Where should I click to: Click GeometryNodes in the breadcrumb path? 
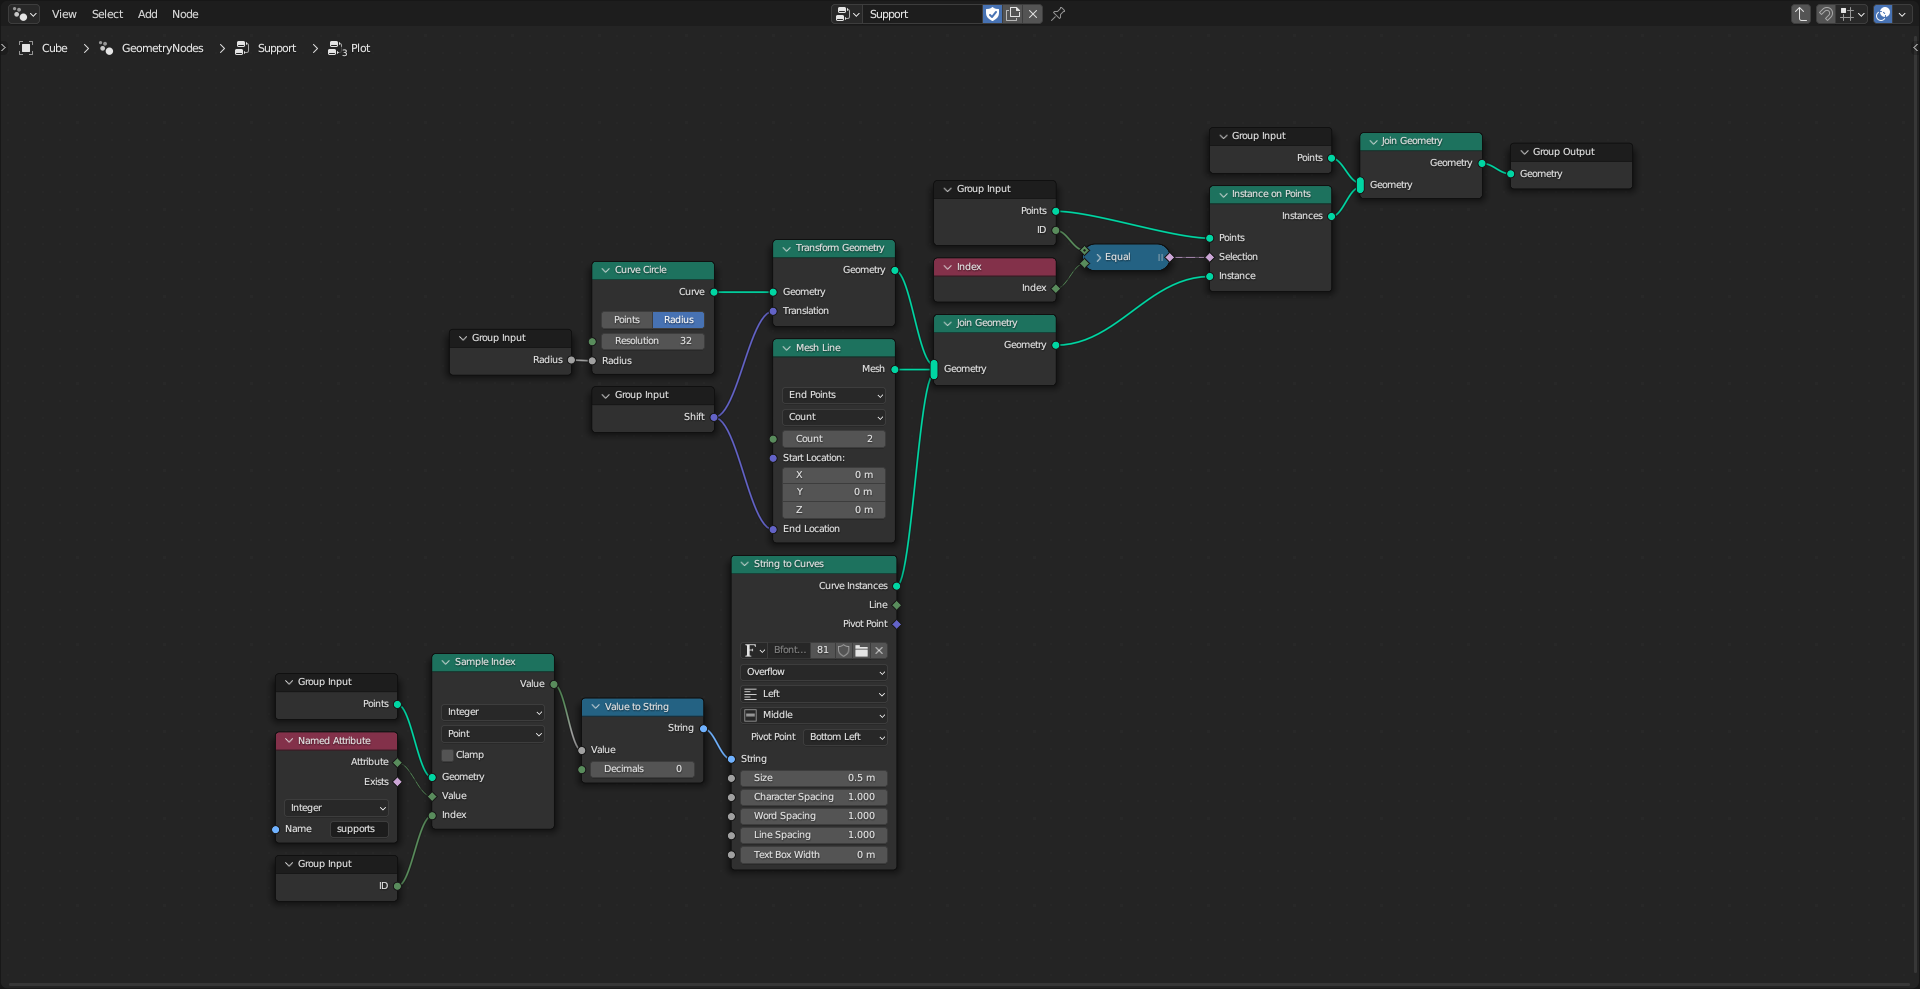[162, 48]
